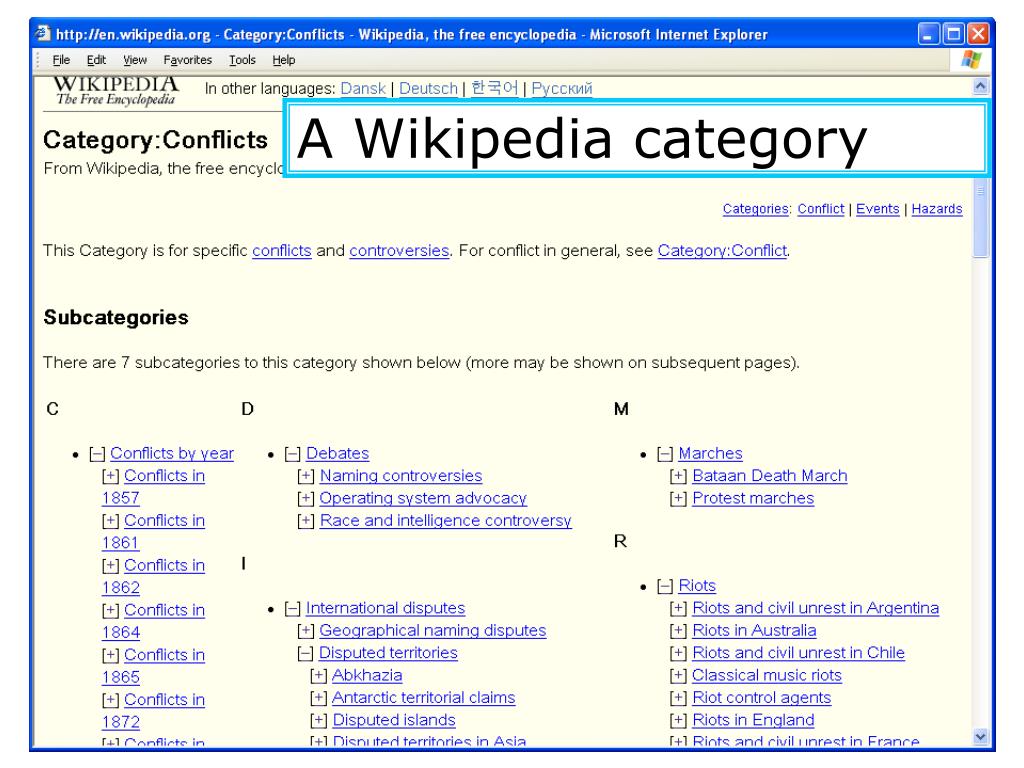1024x768 pixels.
Task: Open the Classical music riots category
Action: click(767, 675)
